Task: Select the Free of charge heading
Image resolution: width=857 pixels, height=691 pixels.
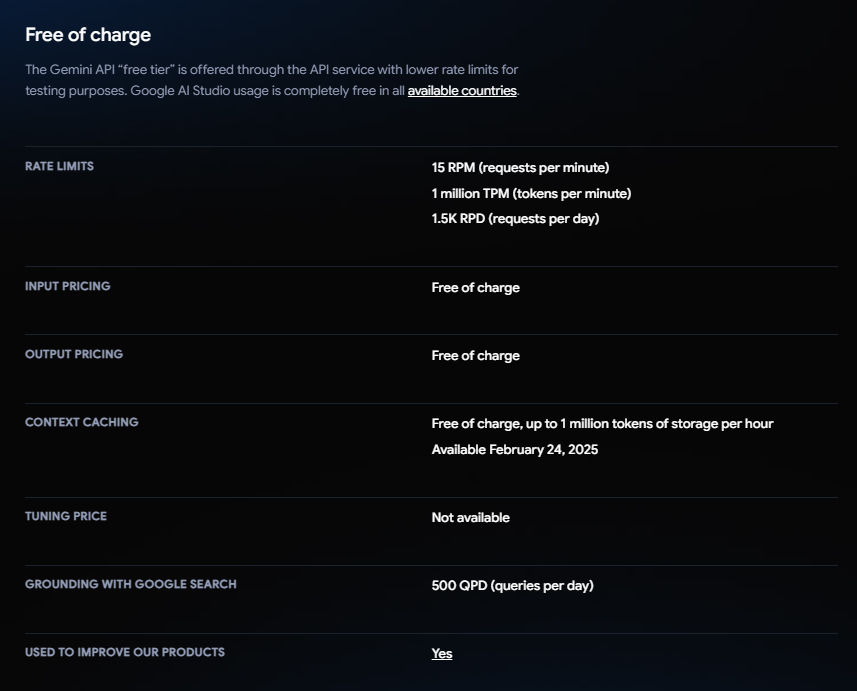Action: 88,34
